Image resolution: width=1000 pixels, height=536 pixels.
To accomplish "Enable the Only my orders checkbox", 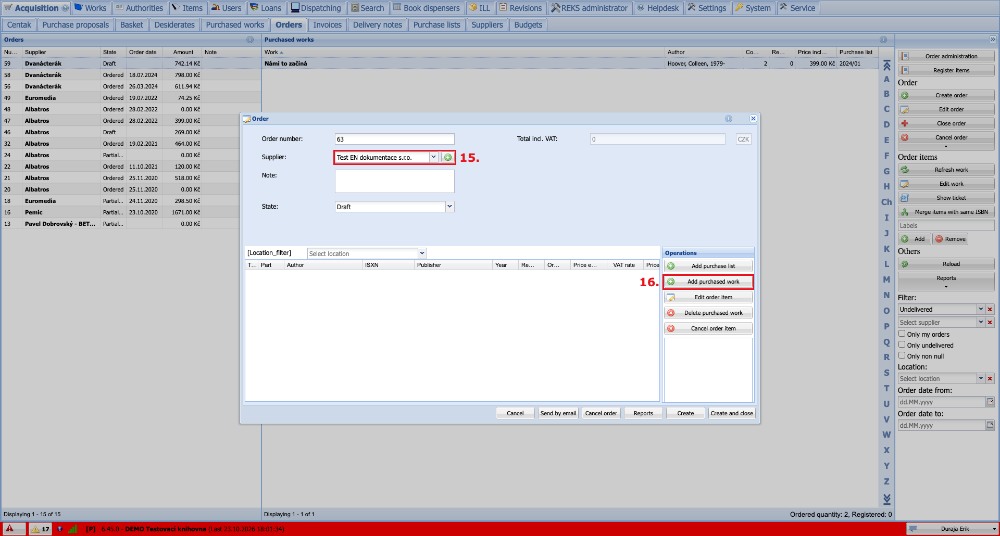I will click(x=902, y=334).
